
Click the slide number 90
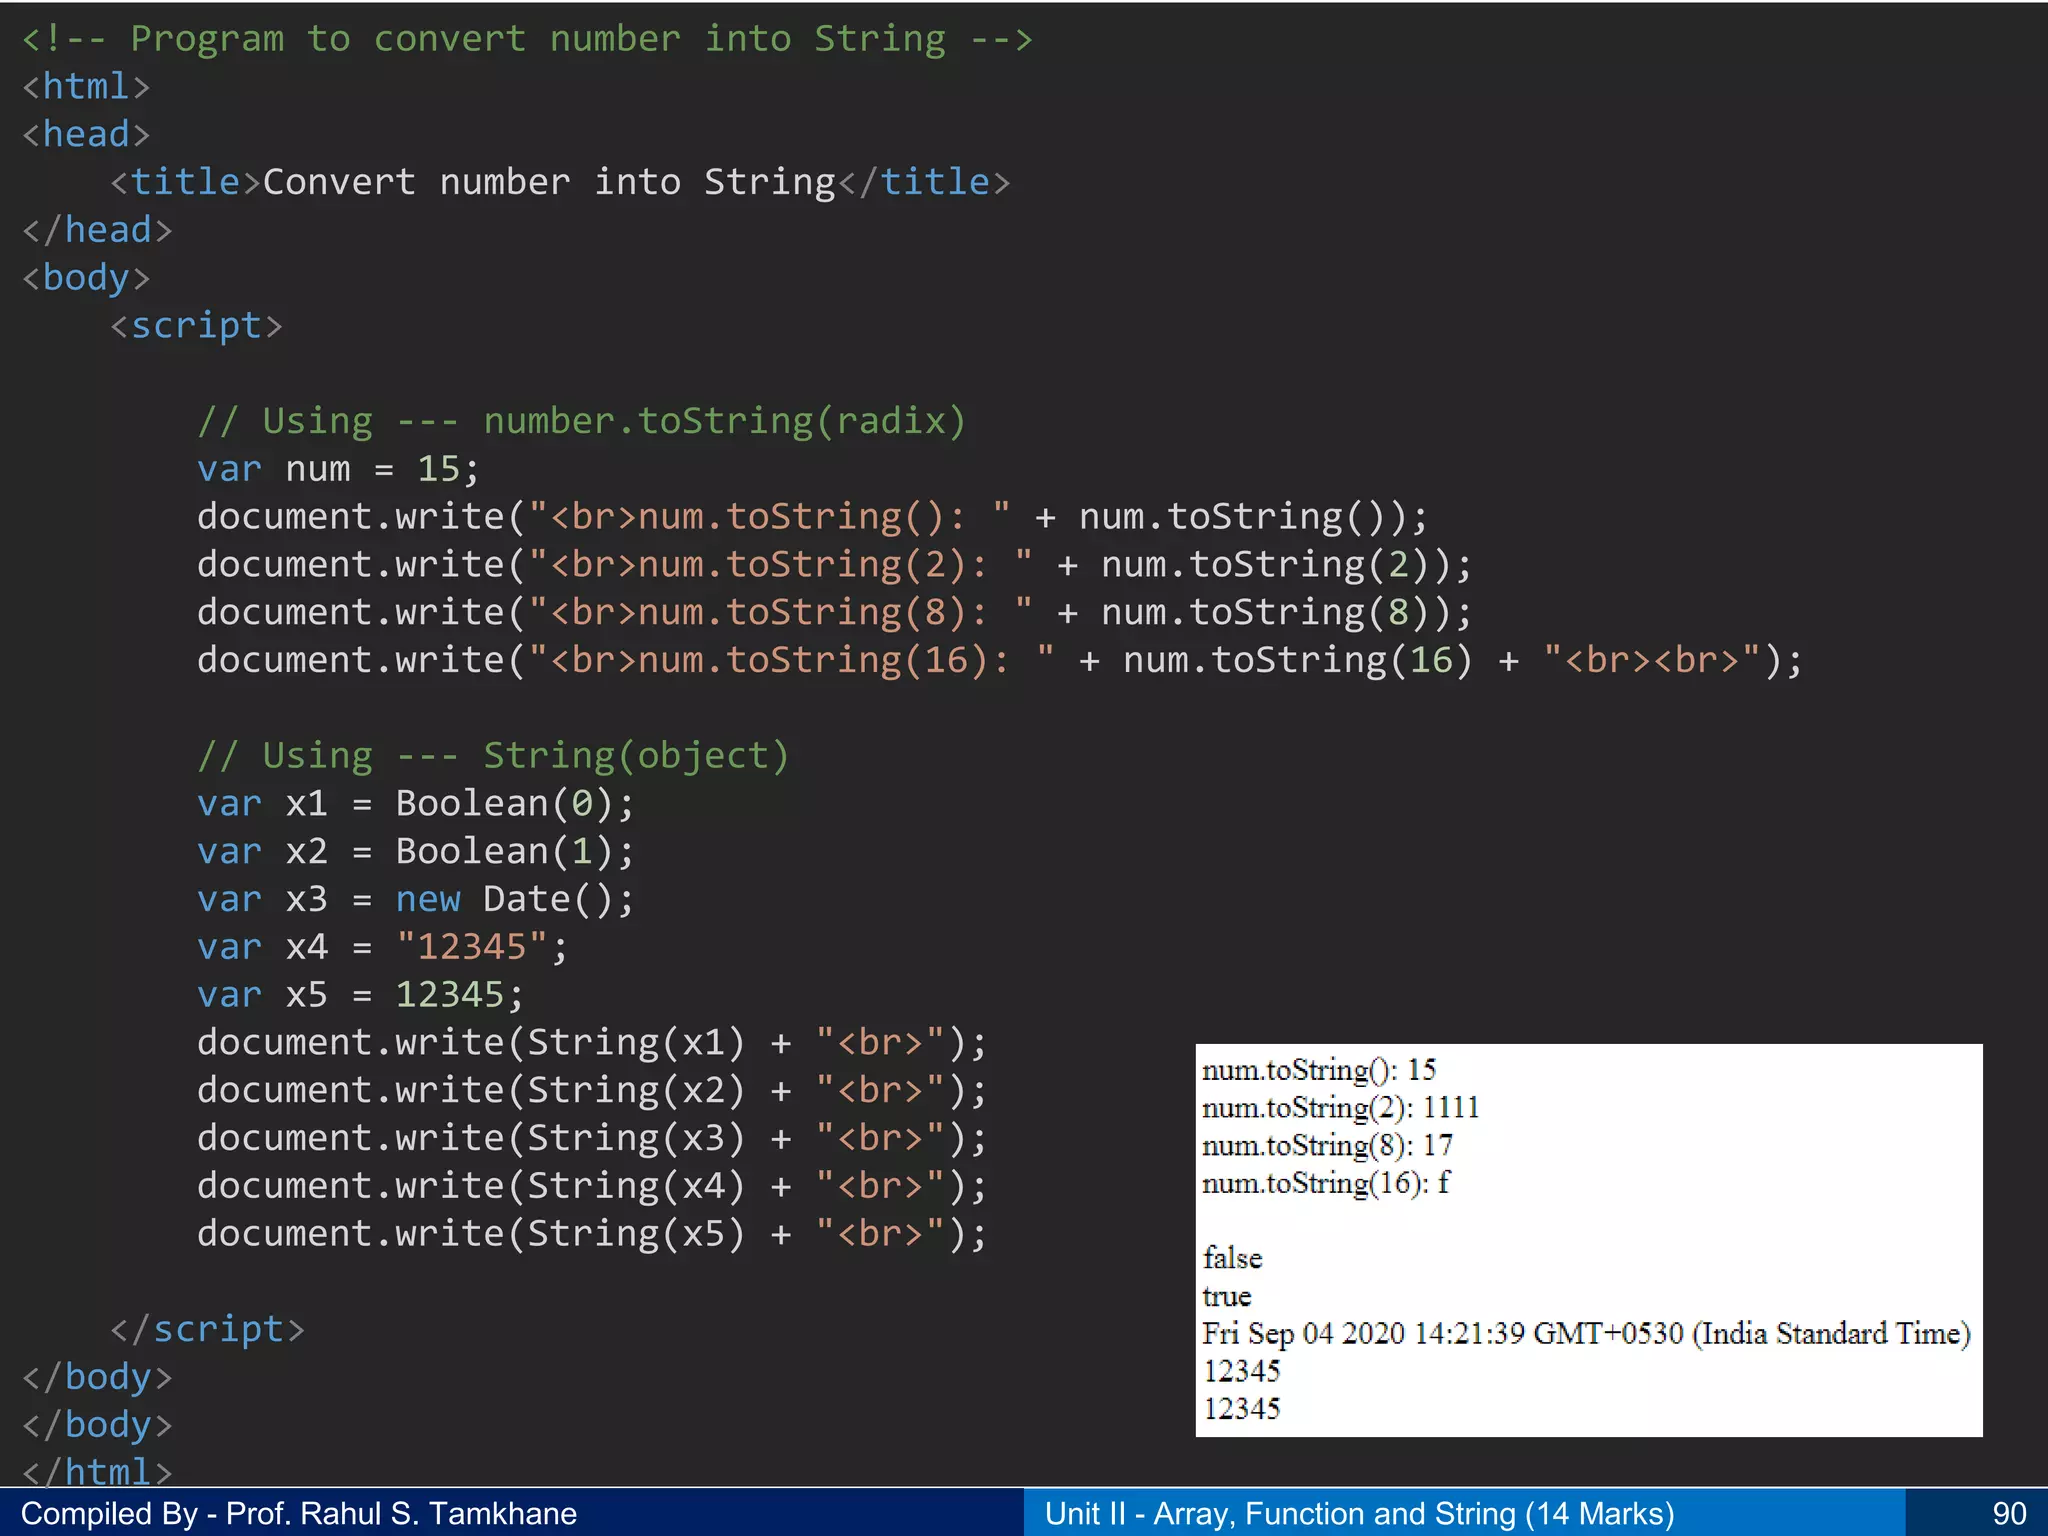coord(2009,1514)
